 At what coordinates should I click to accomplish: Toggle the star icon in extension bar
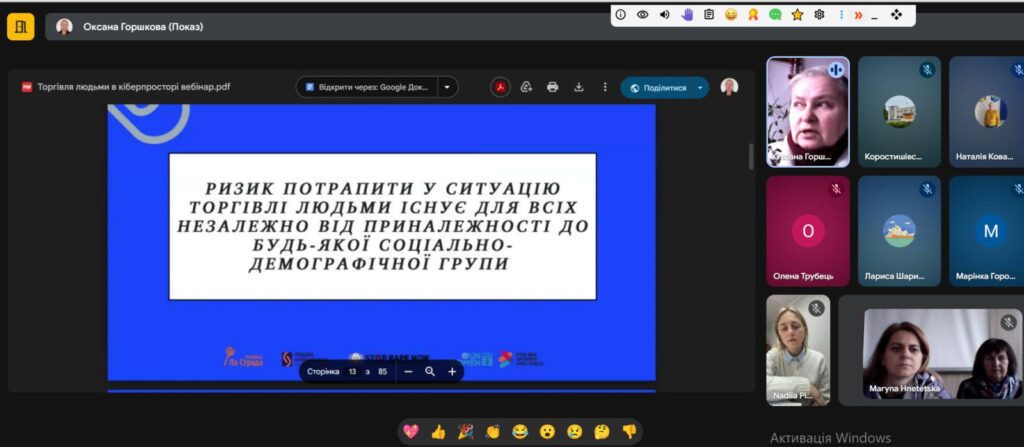pos(797,15)
